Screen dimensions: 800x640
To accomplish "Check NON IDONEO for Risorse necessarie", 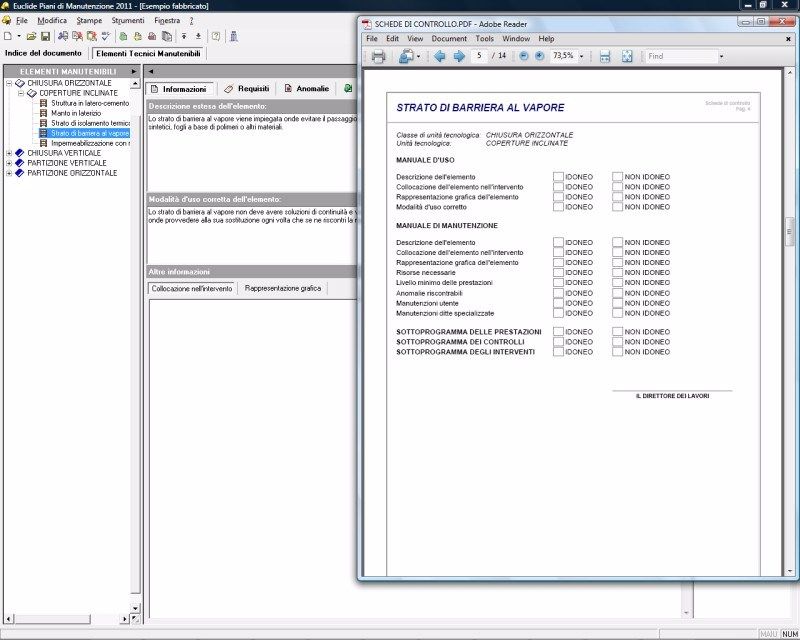I will click(618, 272).
